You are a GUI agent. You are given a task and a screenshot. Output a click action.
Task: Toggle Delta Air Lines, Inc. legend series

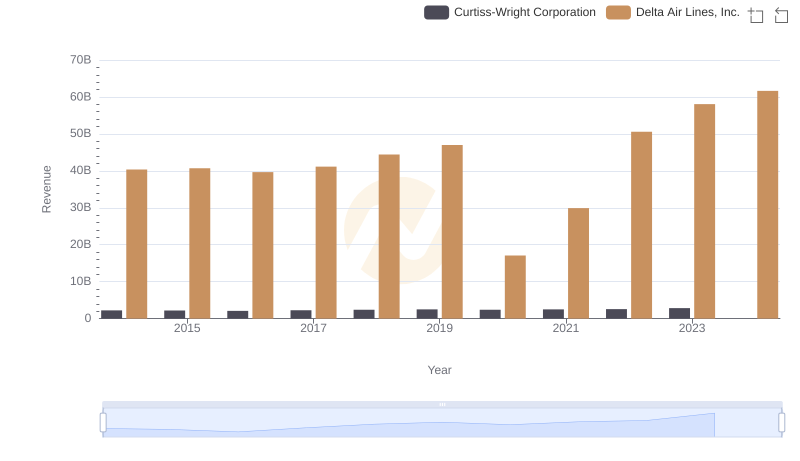[673, 12]
